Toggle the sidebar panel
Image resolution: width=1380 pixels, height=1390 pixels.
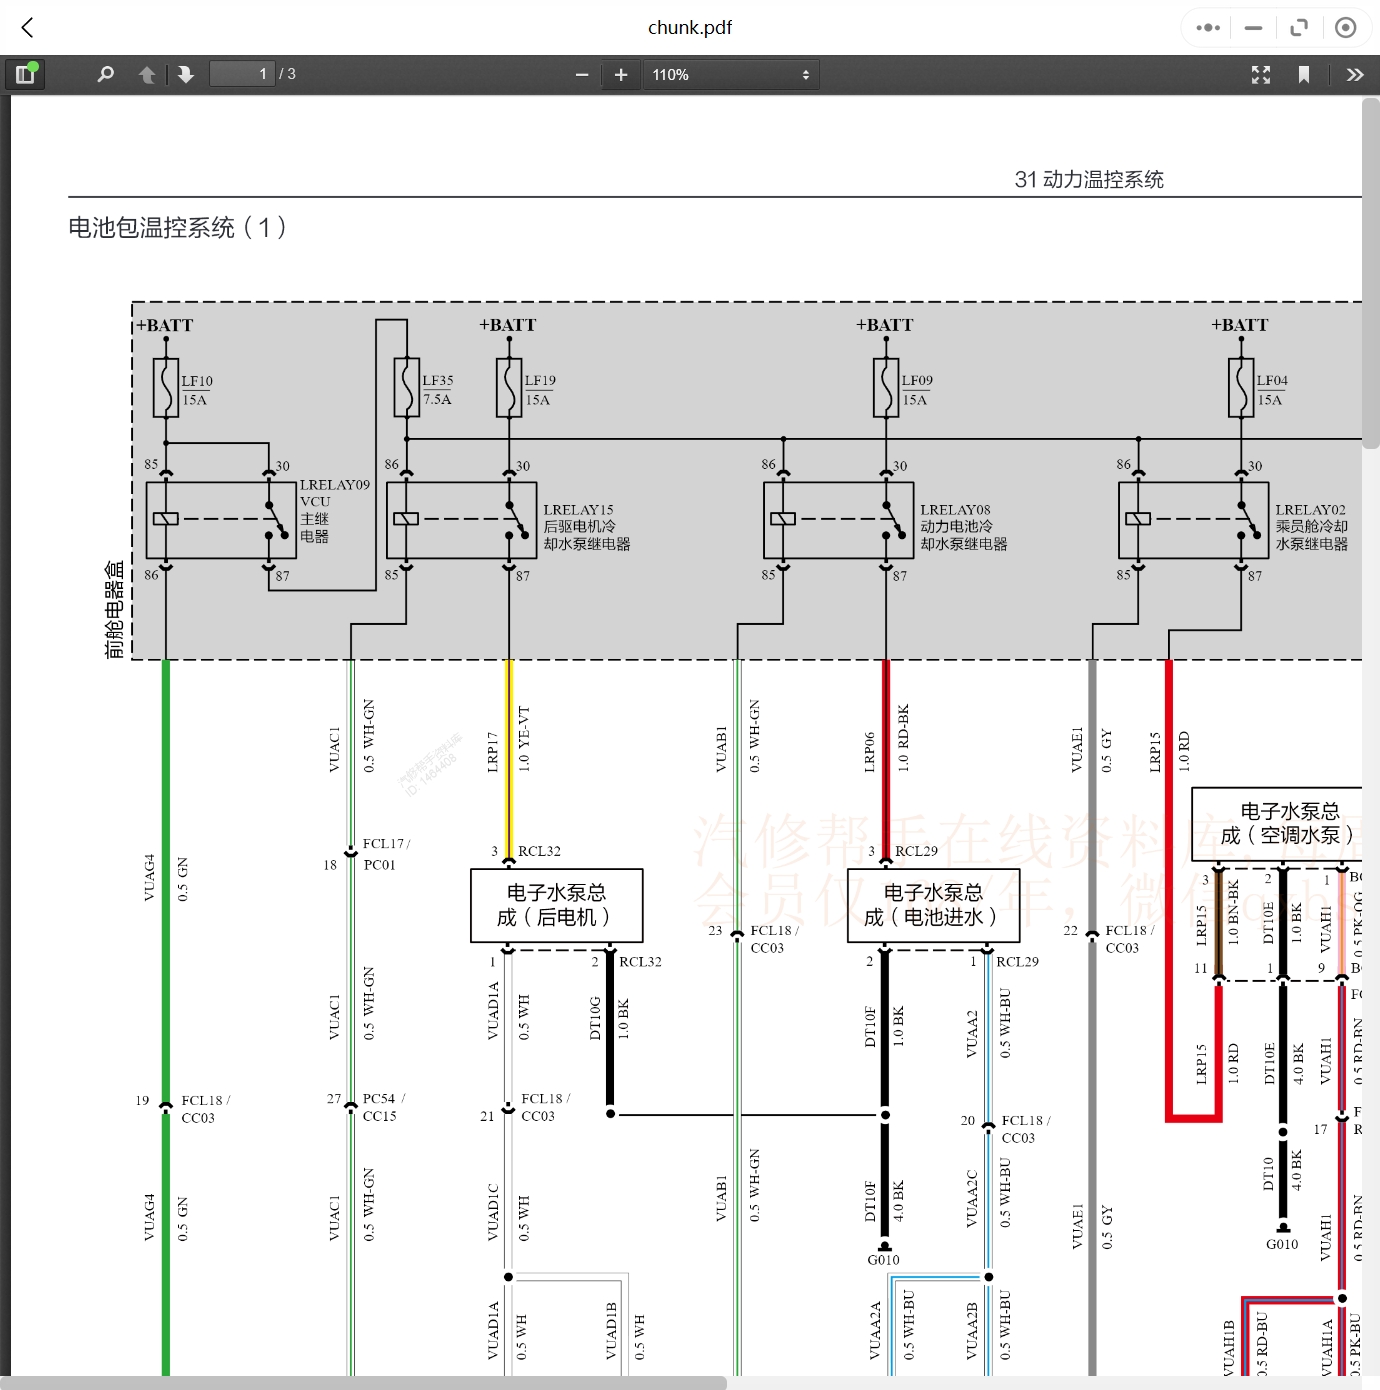point(26,73)
